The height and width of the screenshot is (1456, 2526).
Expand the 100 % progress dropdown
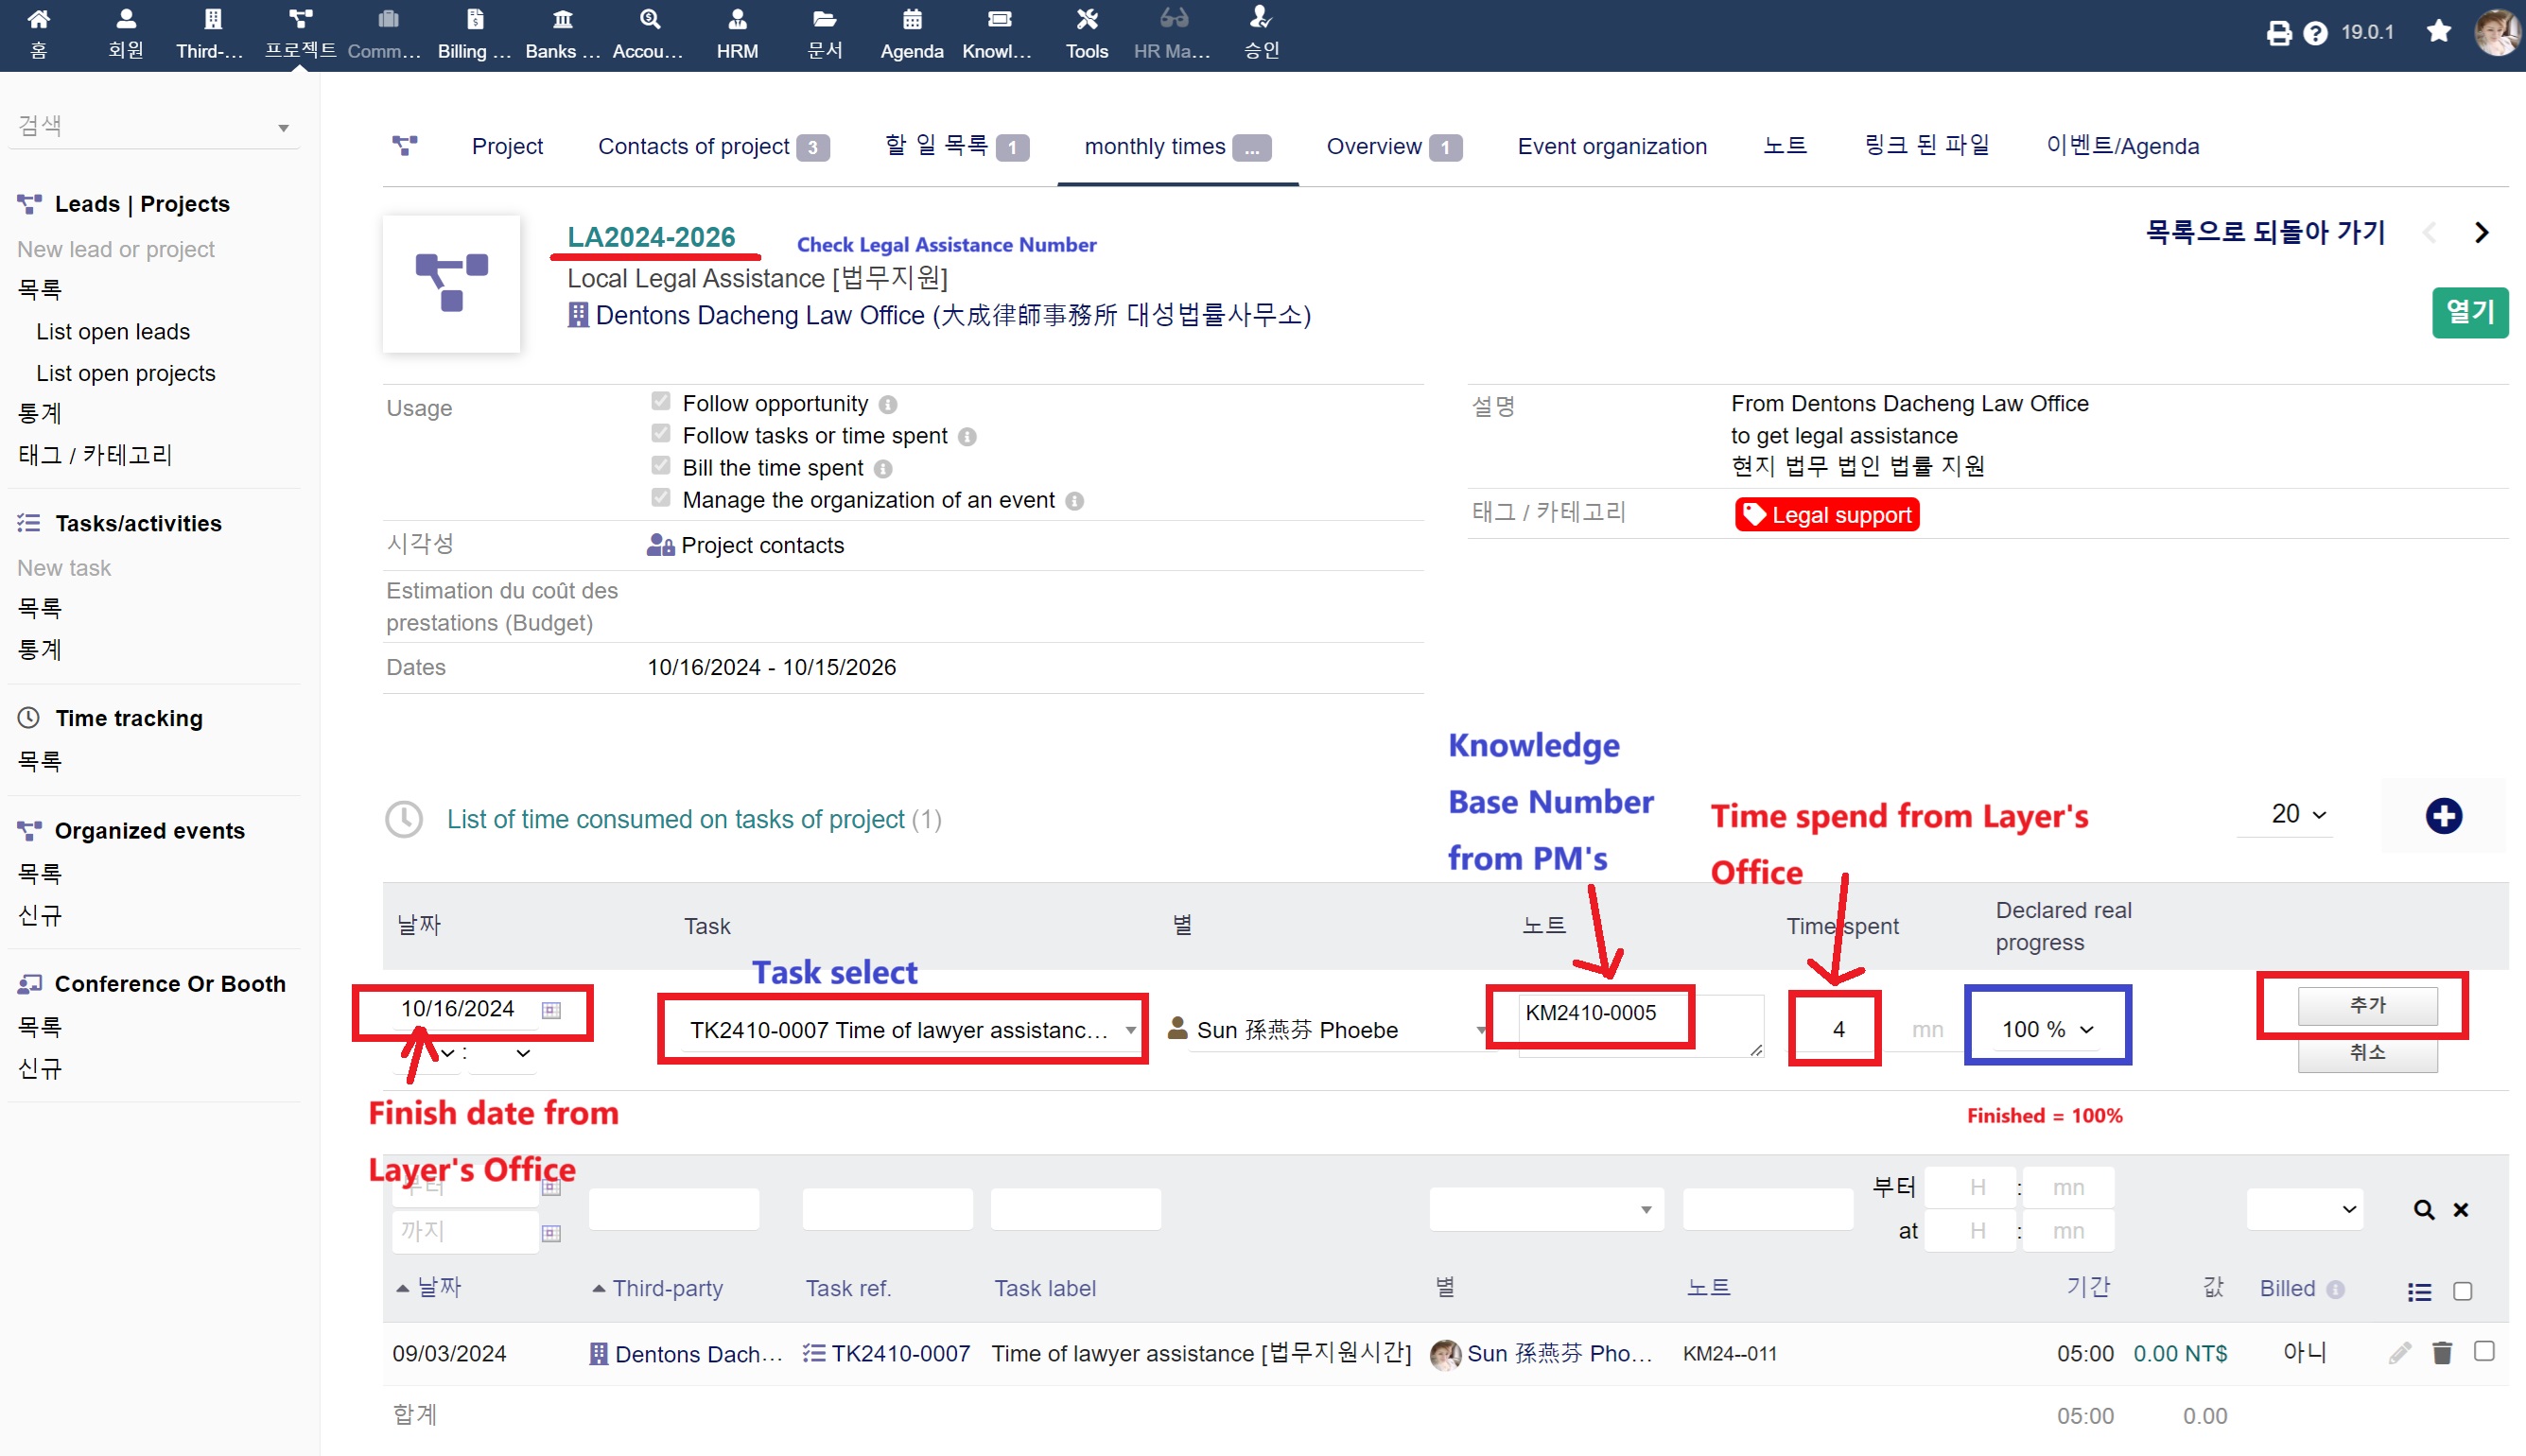[x=2047, y=1029]
